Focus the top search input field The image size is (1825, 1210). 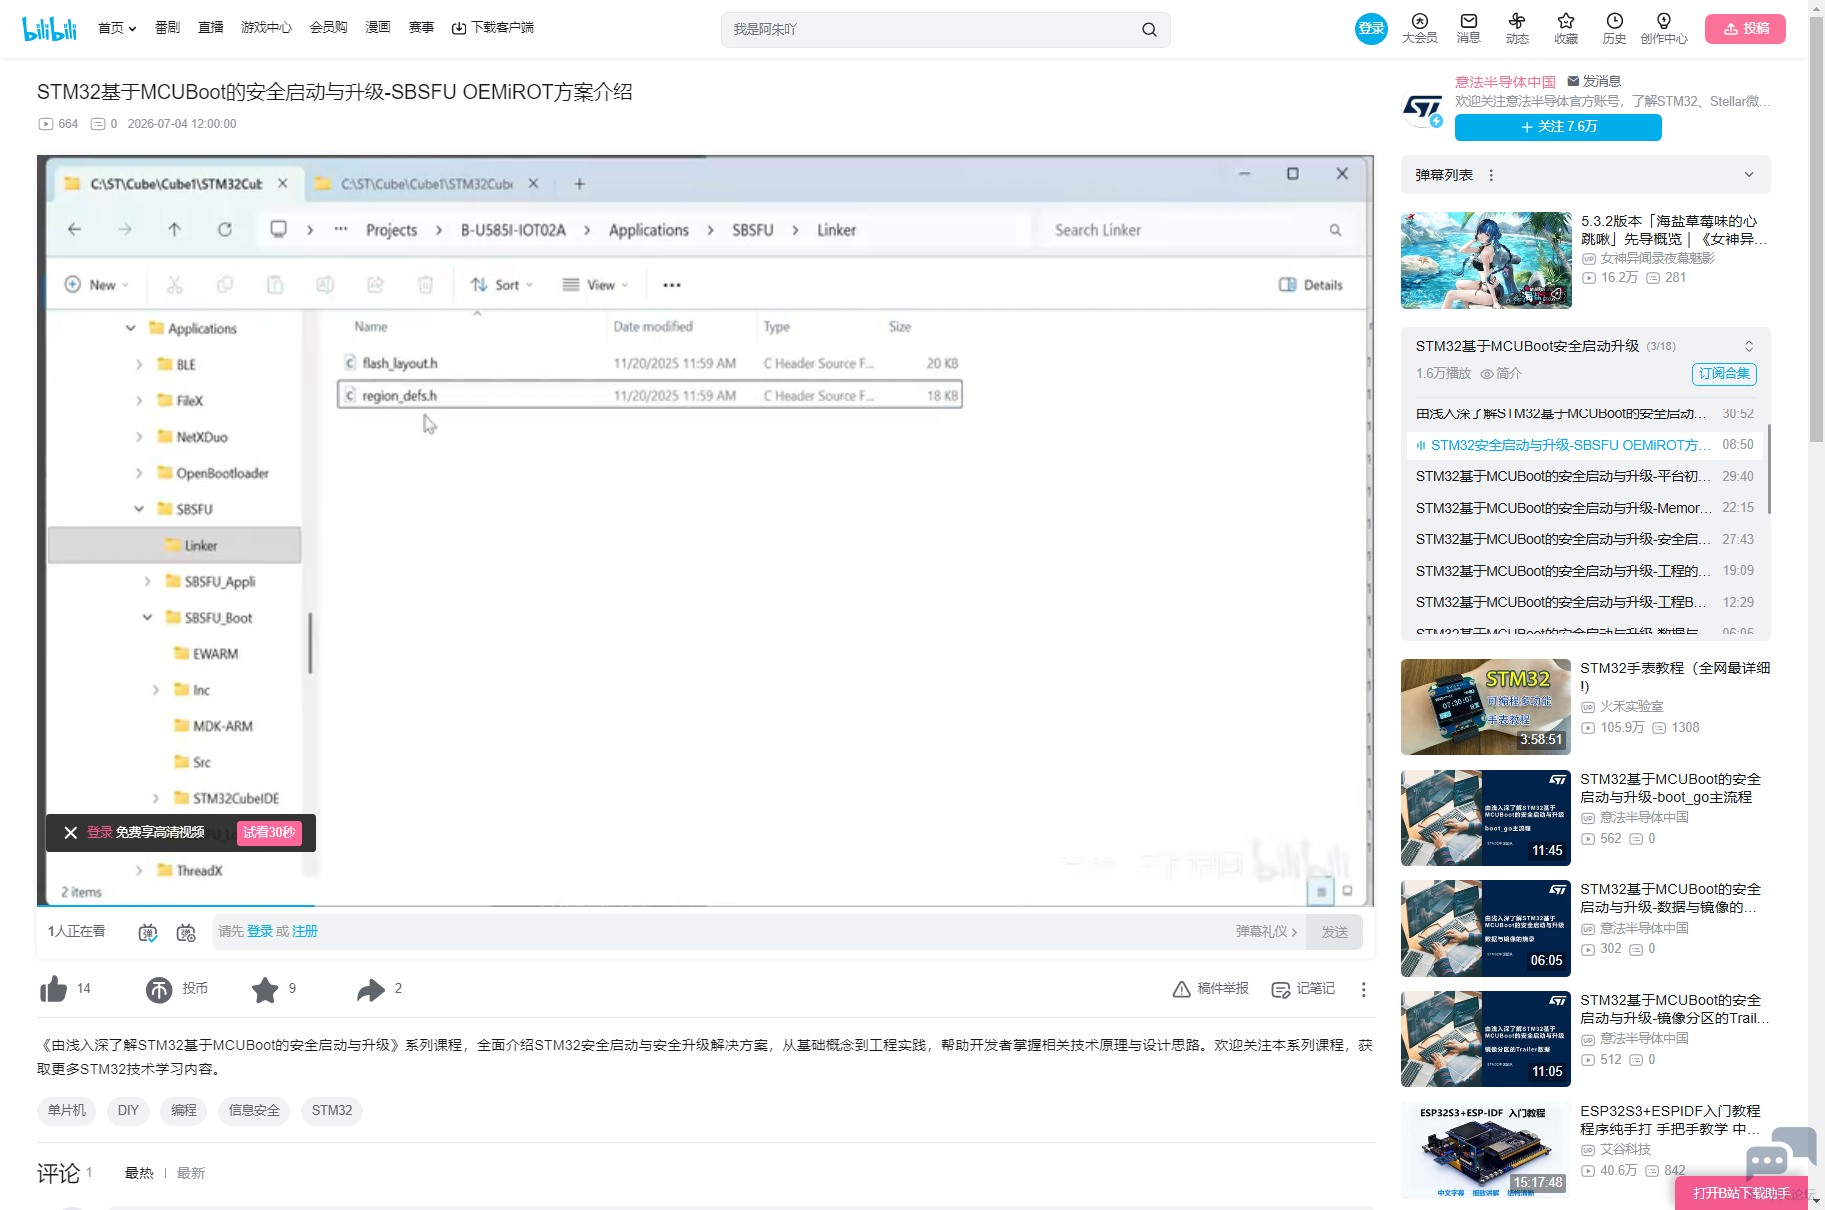[930, 29]
